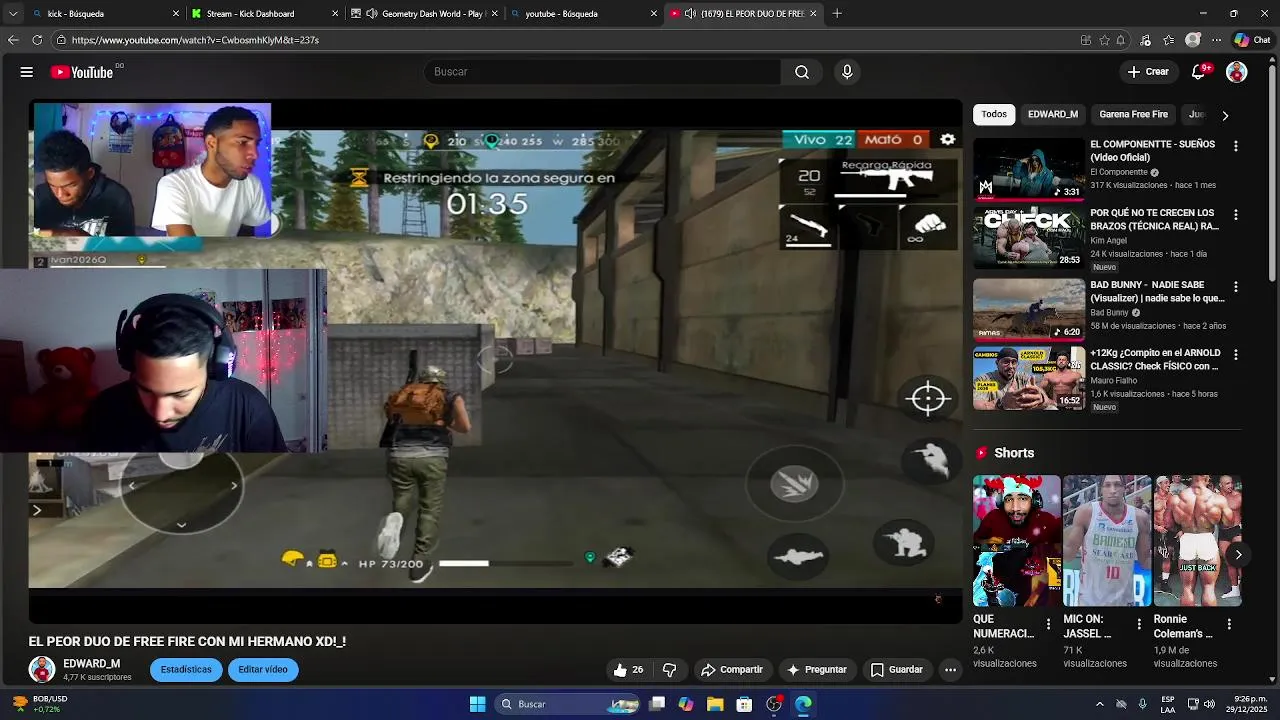Open El Componente Sueños video thumbnail
The height and width of the screenshot is (720, 1280).
point(1029,169)
